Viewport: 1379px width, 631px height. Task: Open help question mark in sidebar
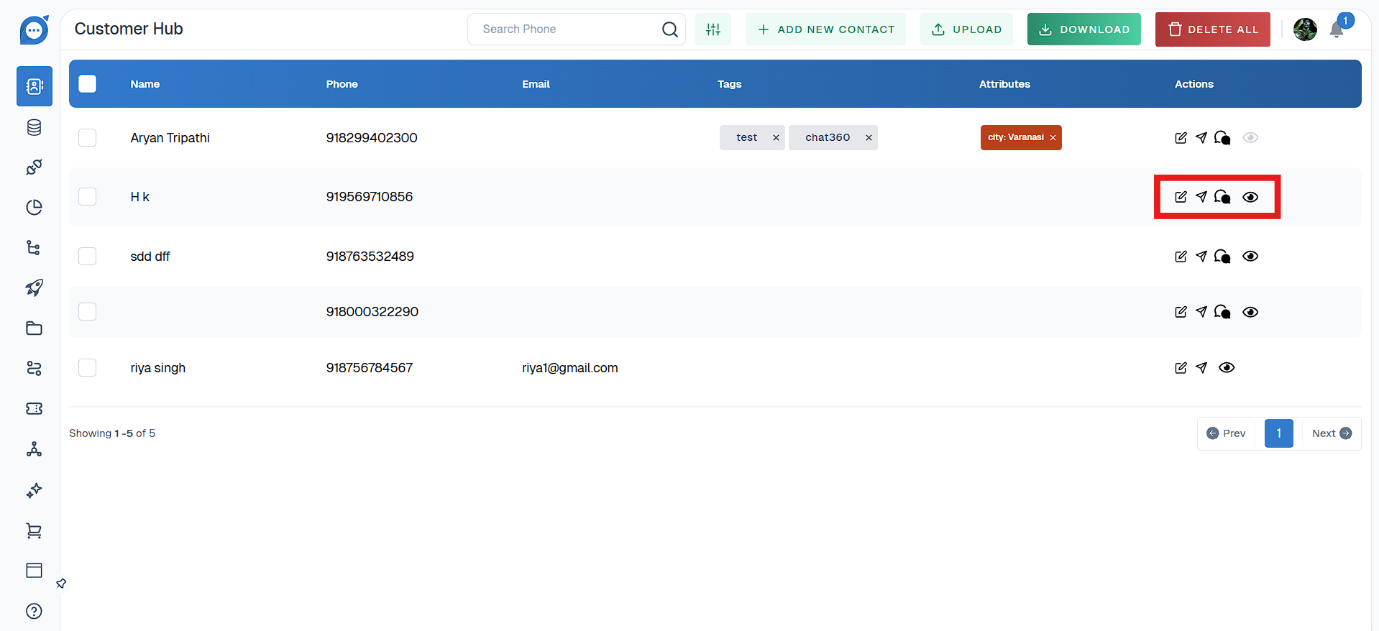click(x=34, y=611)
